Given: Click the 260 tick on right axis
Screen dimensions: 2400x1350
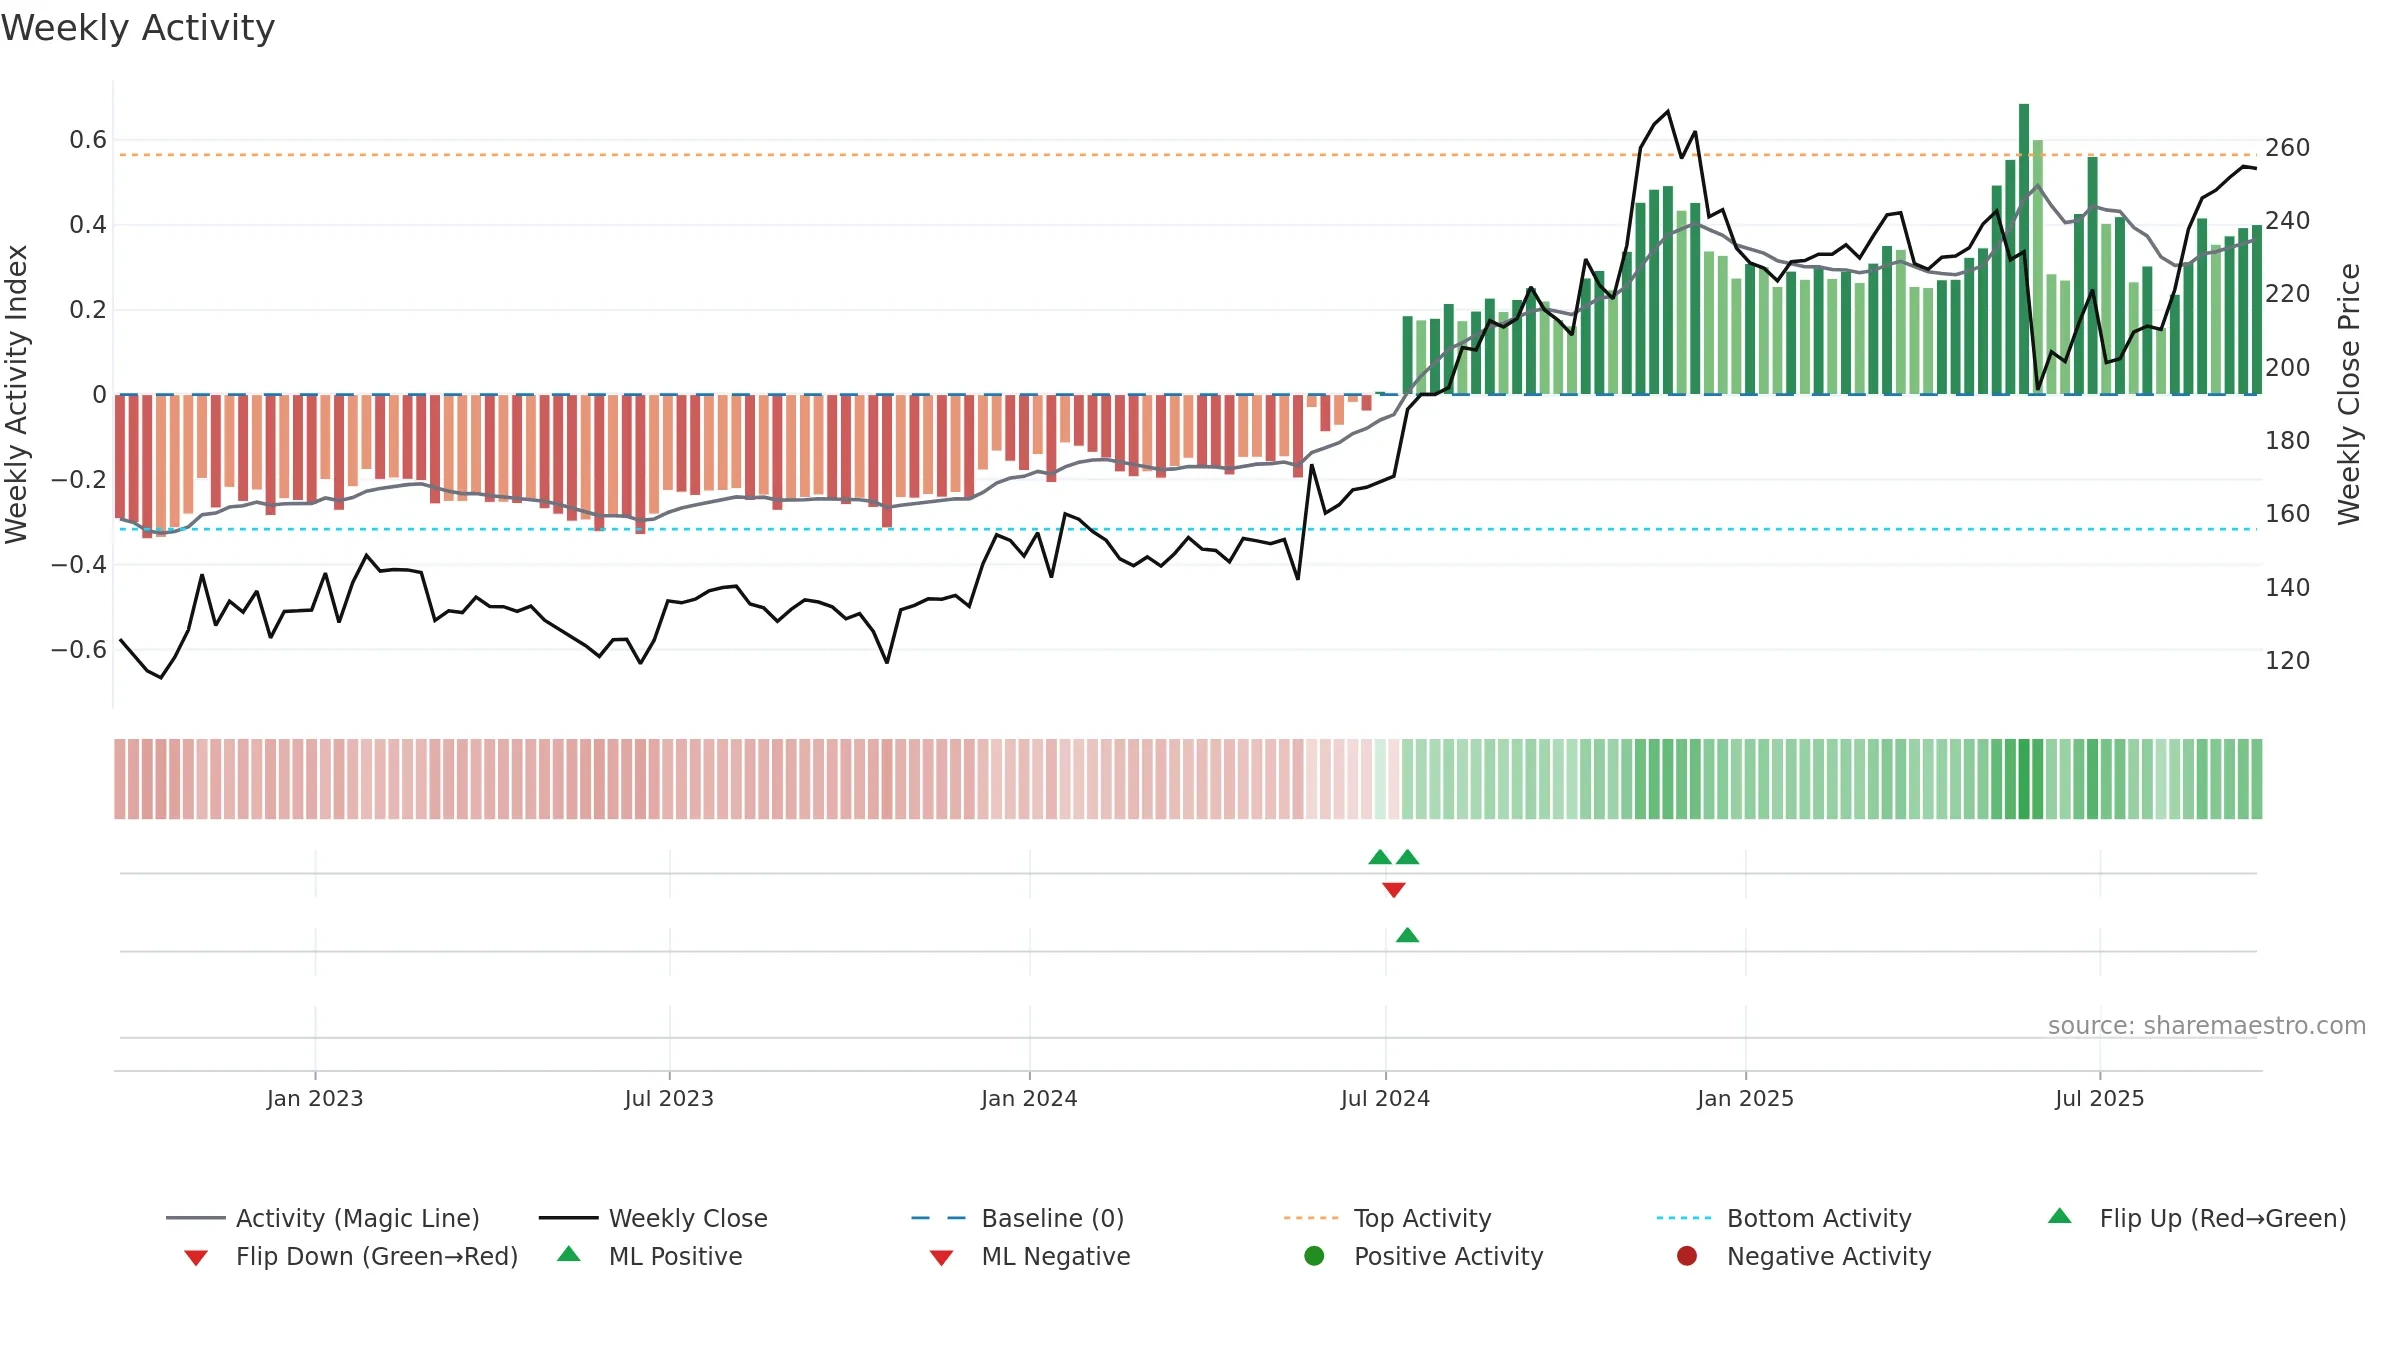Looking at the screenshot, I should pyautogui.click(x=2287, y=148).
